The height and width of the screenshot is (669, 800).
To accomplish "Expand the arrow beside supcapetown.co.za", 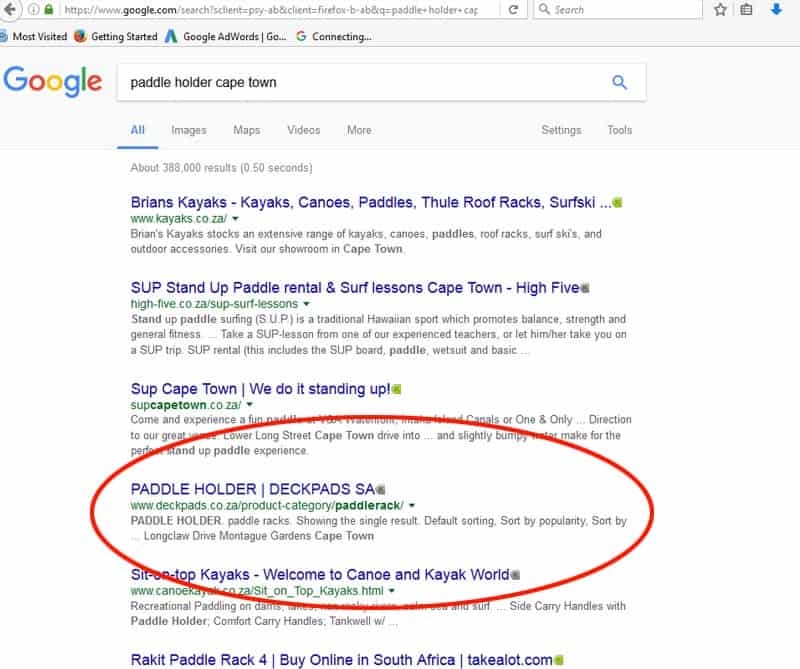I will pos(249,405).
